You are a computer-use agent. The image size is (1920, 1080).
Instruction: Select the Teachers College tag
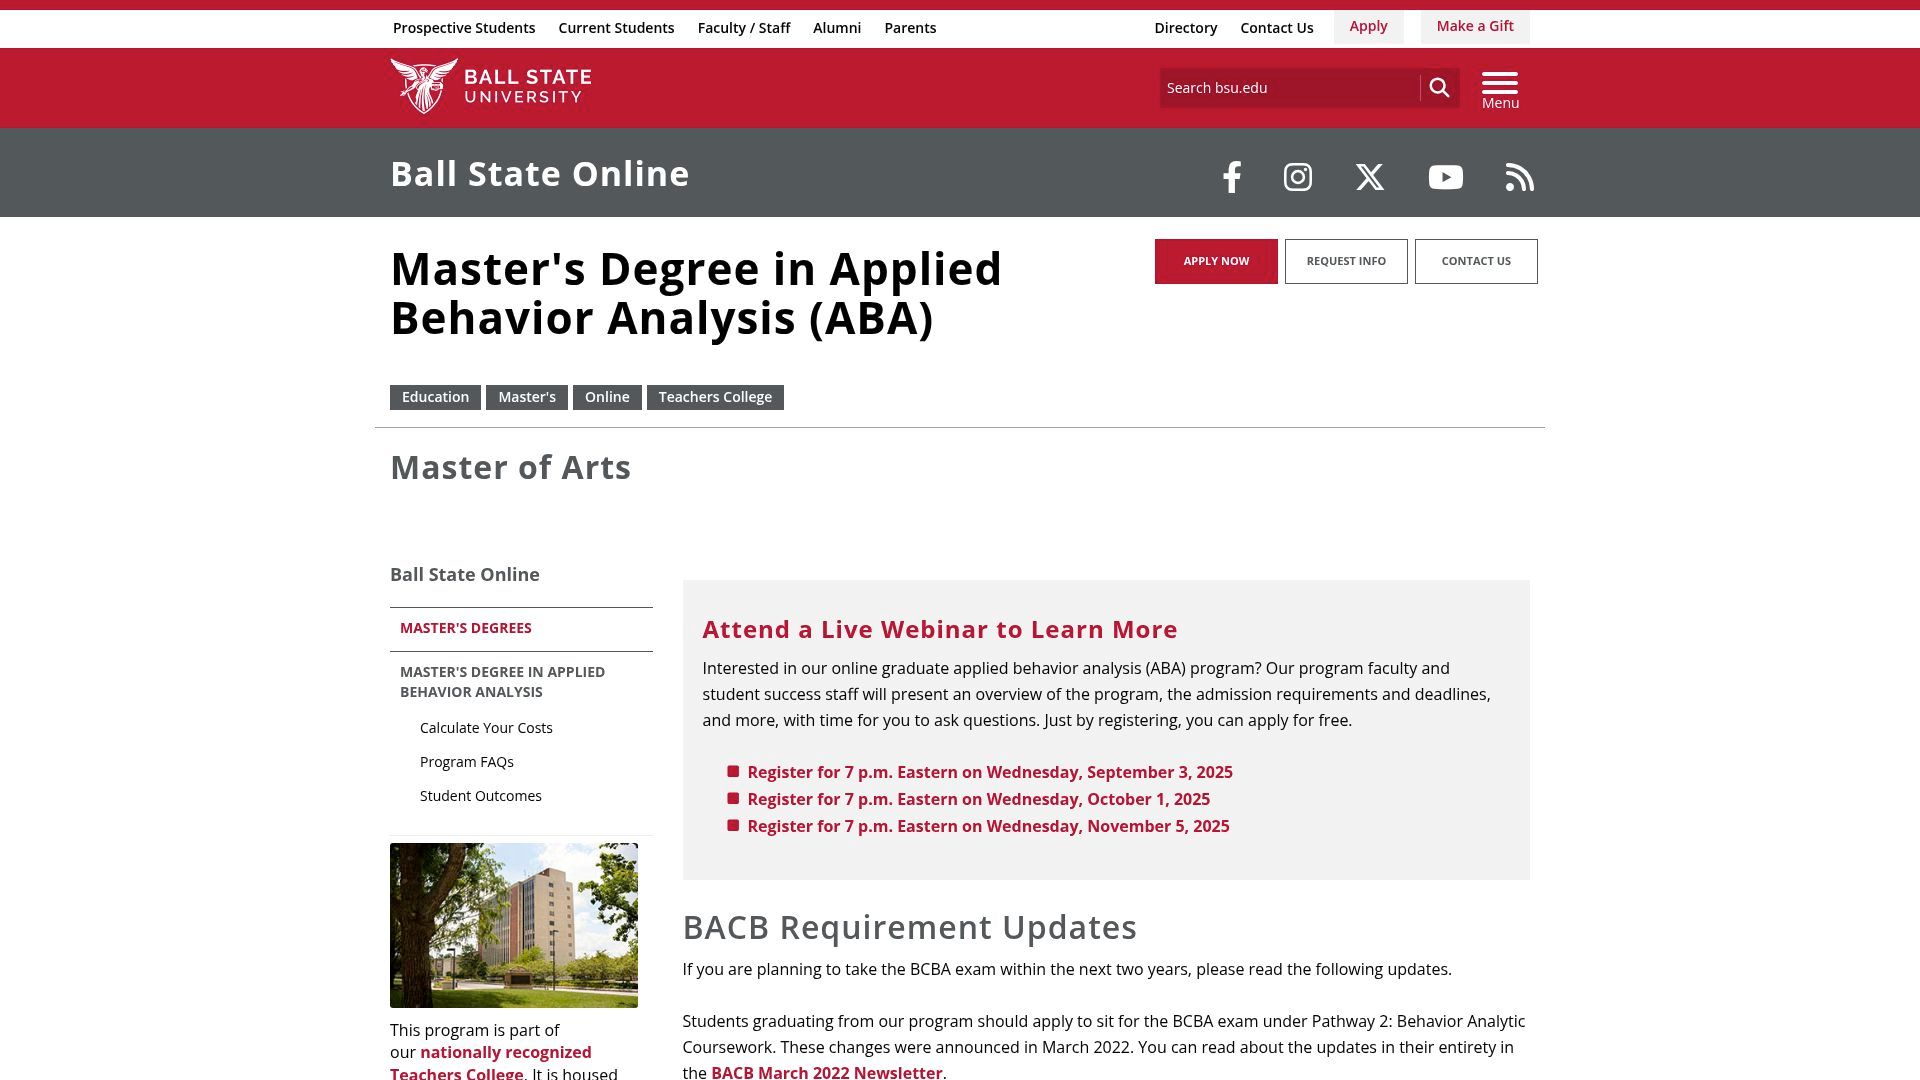(715, 397)
